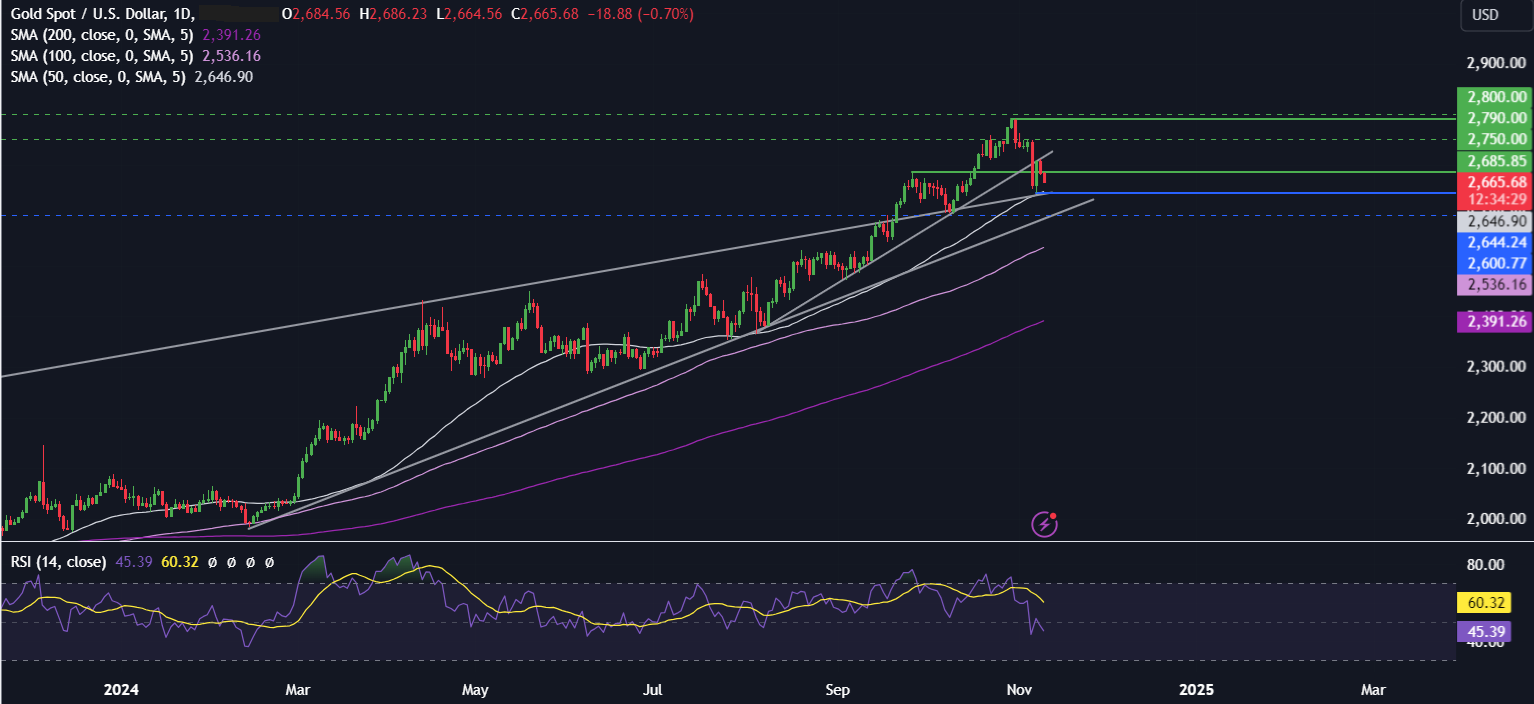Click the 2024 label on time axis
Screen dimensions: 1534x704
[120, 690]
